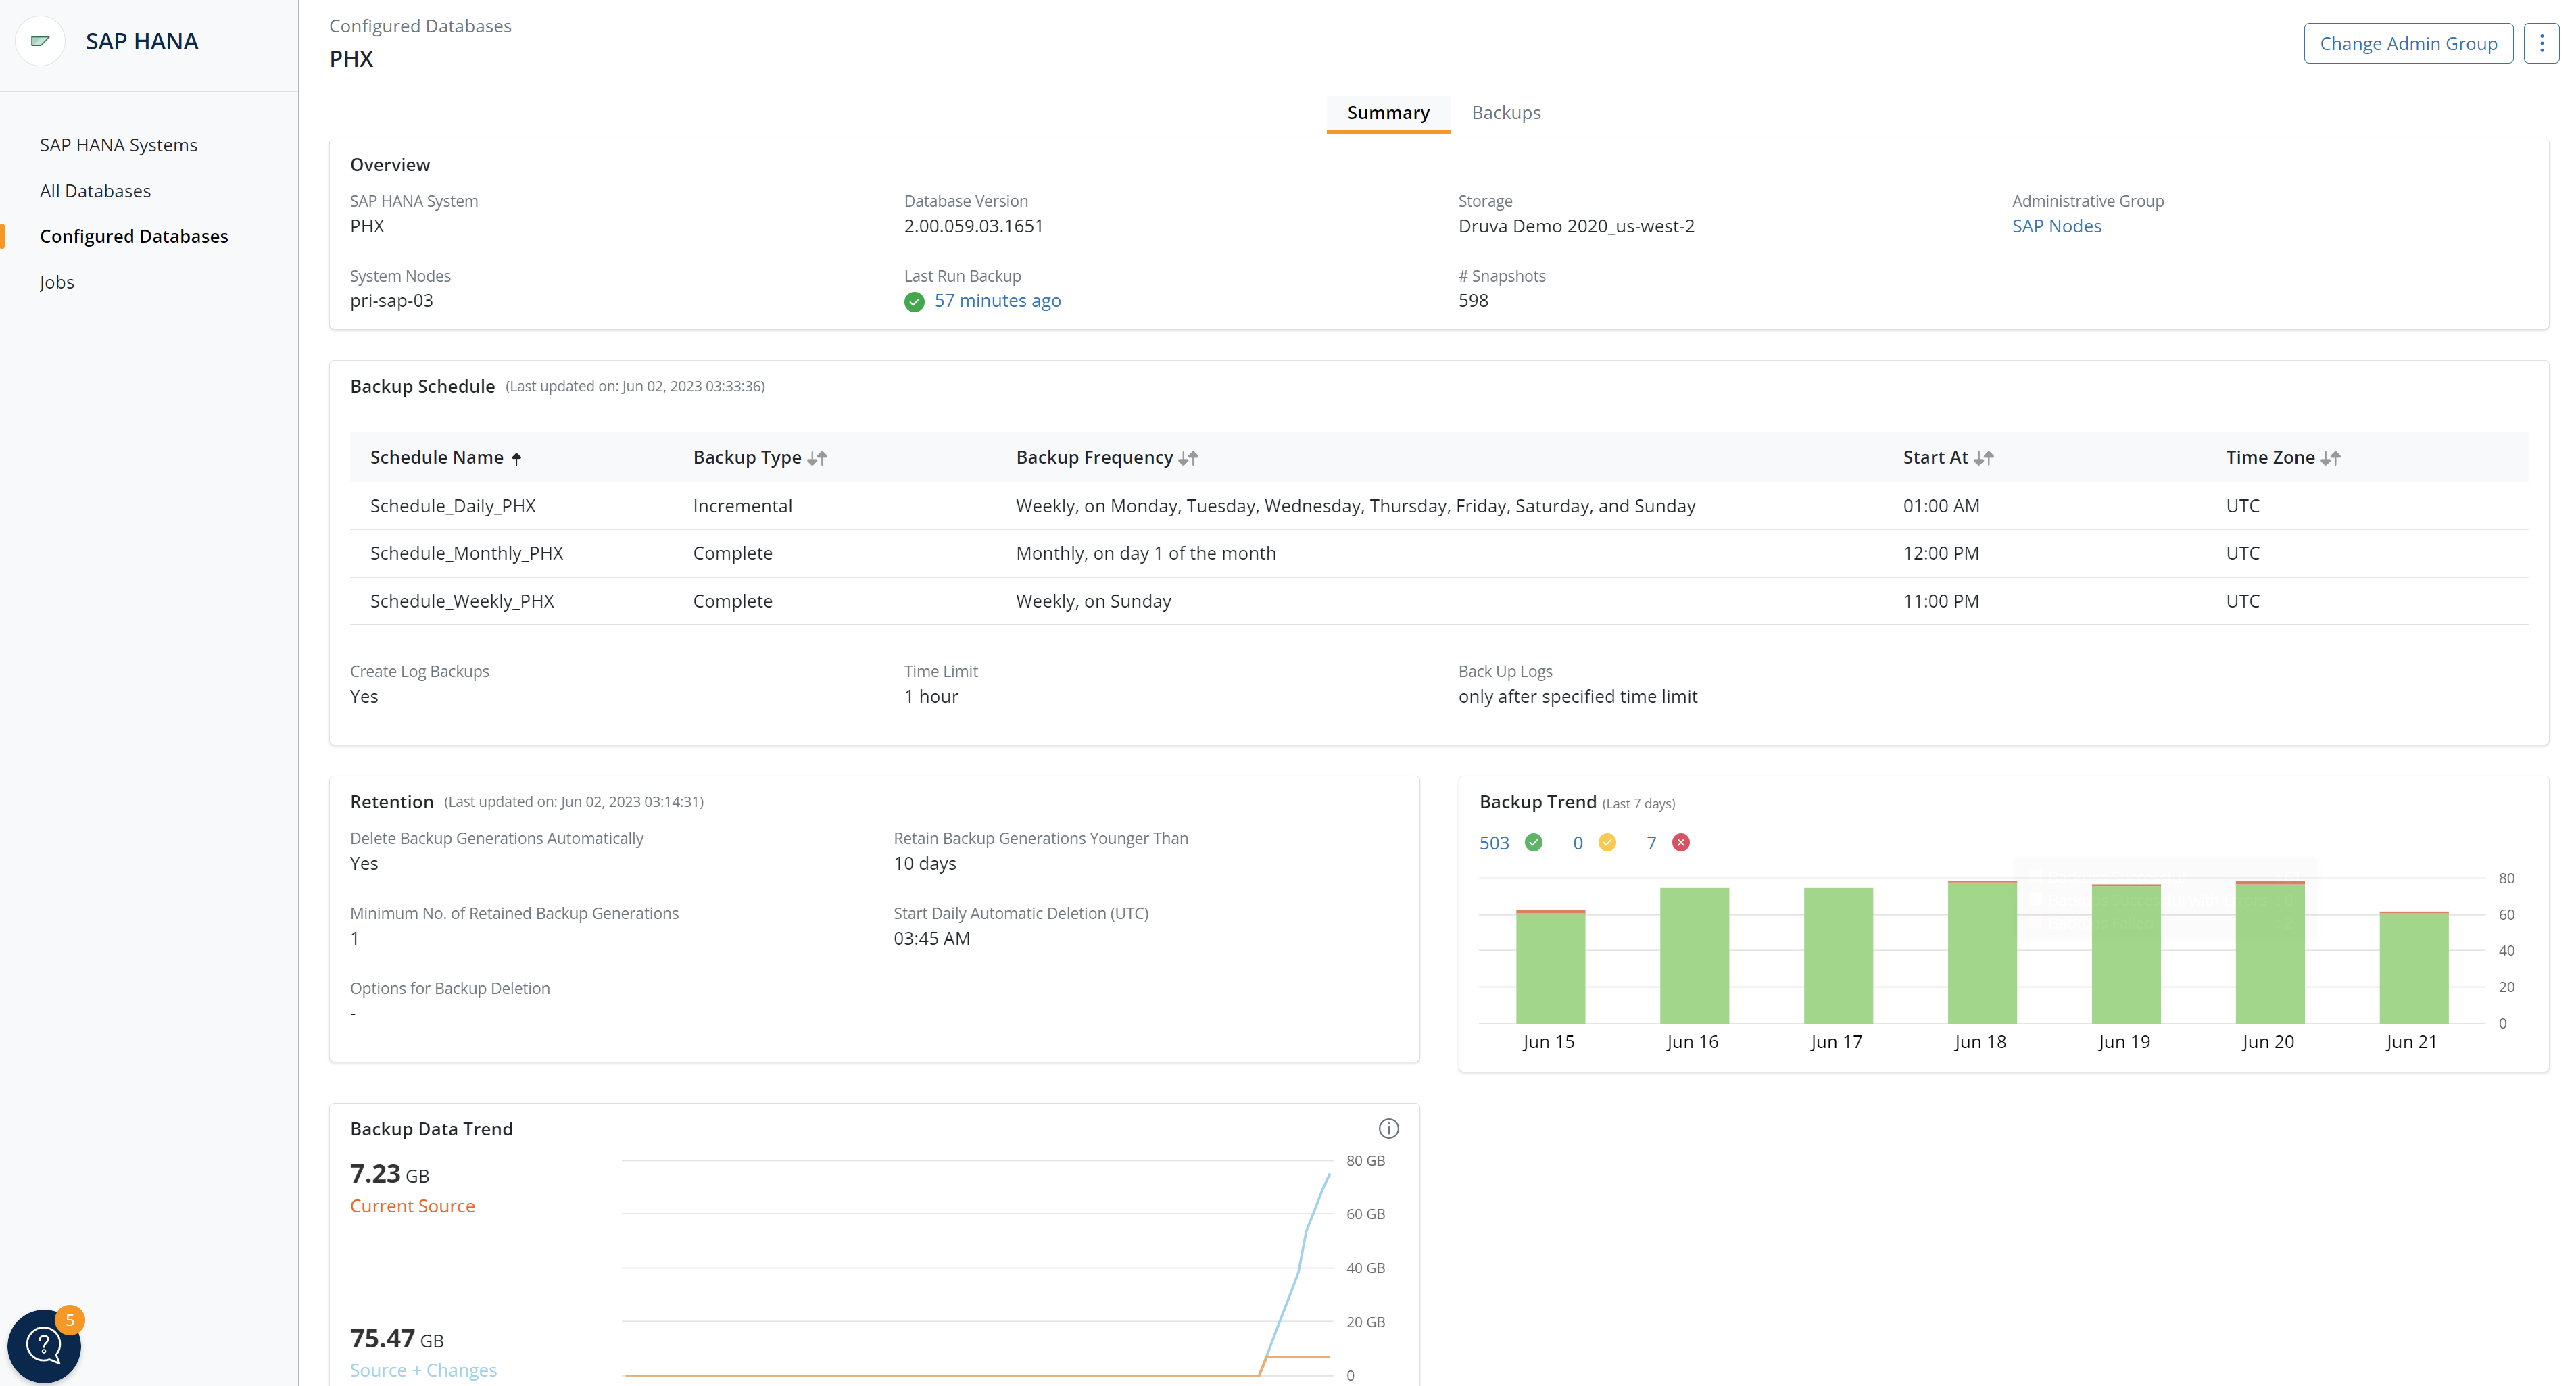Click the red failed backups status icon
Image resolution: width=2576 pixels, height=1386 pixels.
tap(1681, 842)
